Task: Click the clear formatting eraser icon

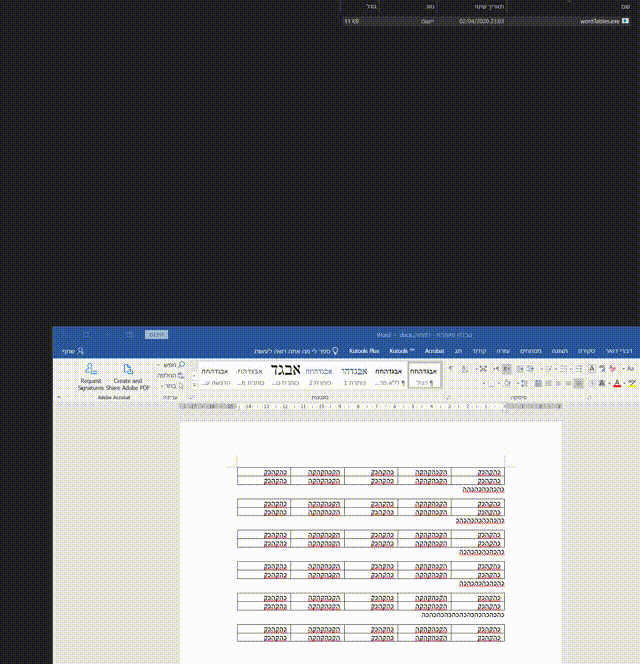Action: (612, 369)
